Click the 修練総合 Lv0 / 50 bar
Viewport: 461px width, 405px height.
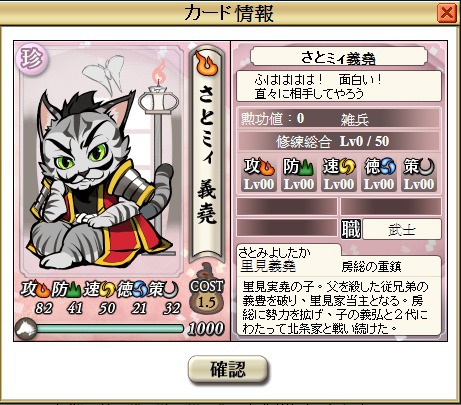(339, 141)
